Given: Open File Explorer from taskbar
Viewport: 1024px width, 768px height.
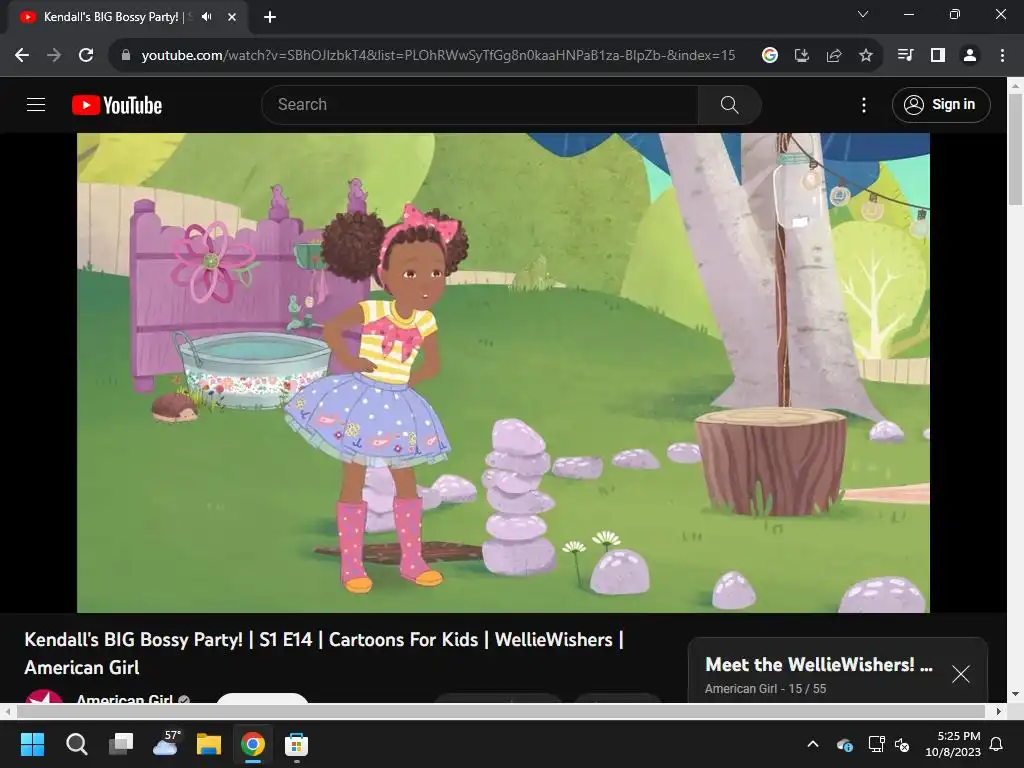Looking at the screenshot, I should (x=209, y=744).
